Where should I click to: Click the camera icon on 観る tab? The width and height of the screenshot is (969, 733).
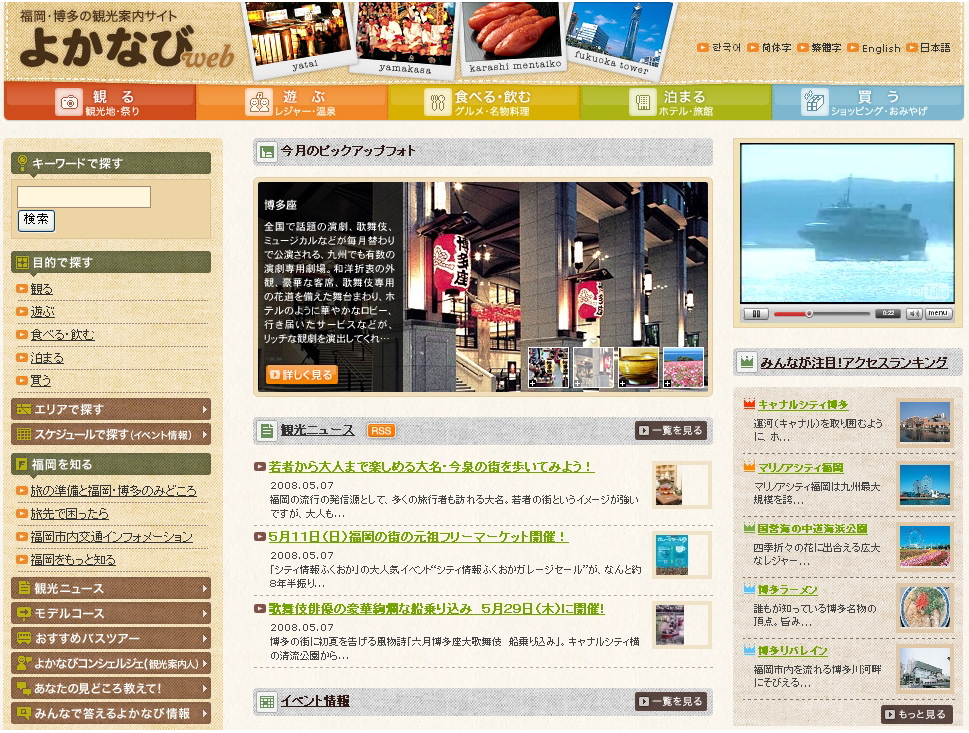(69, 102)
